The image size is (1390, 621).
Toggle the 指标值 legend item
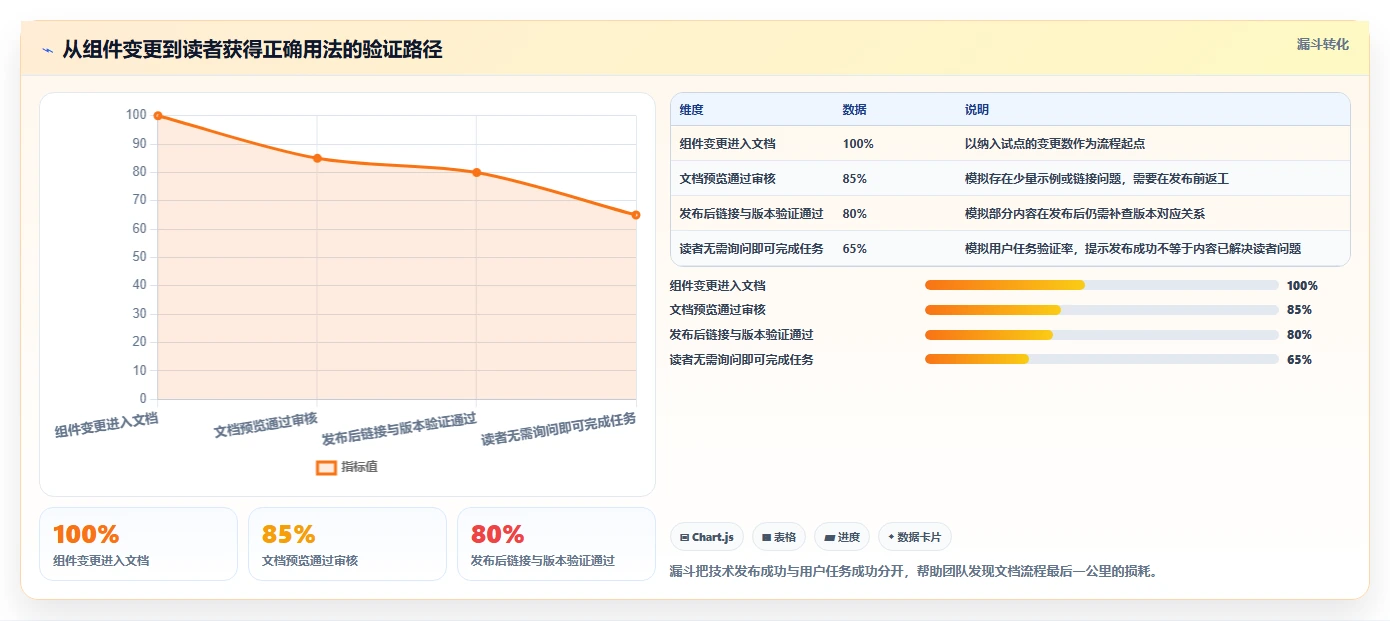[346, 467]
